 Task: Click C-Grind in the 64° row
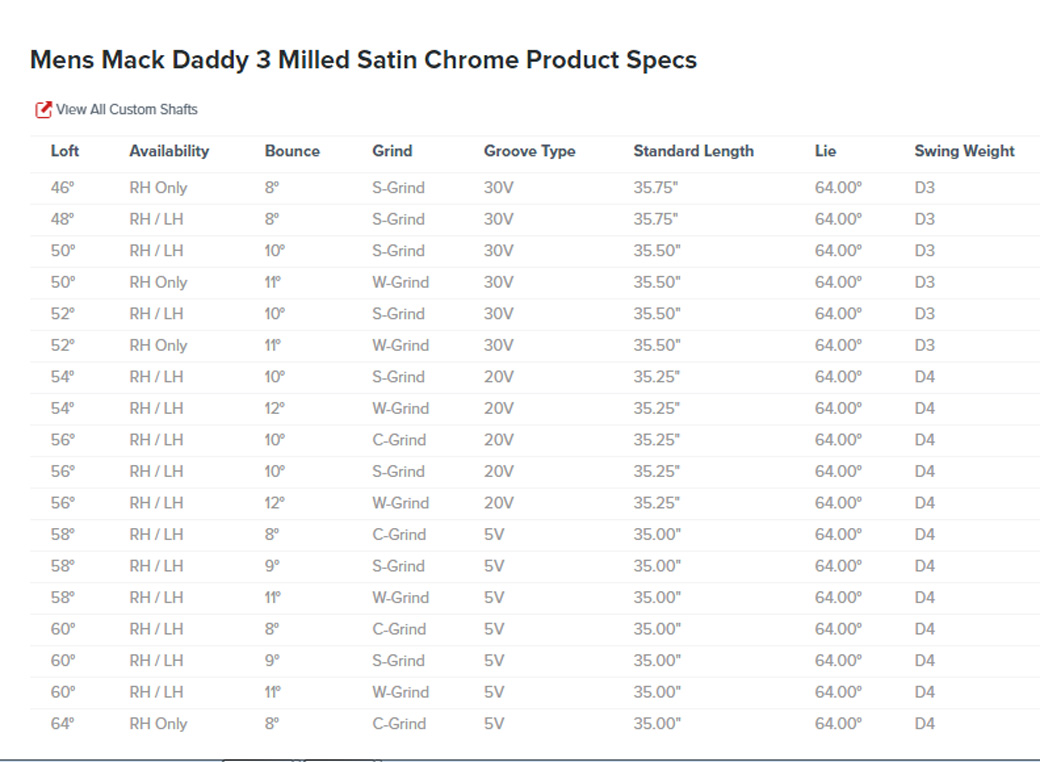(x=399, y=724)
